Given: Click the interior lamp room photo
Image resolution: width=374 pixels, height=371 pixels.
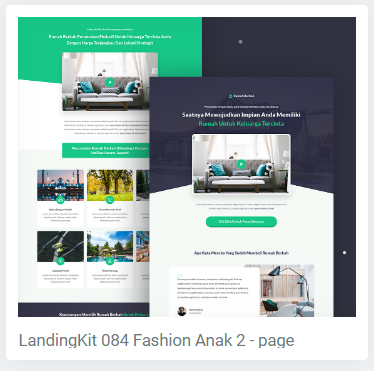Looking at the screenshot, I should pos(286,290).
